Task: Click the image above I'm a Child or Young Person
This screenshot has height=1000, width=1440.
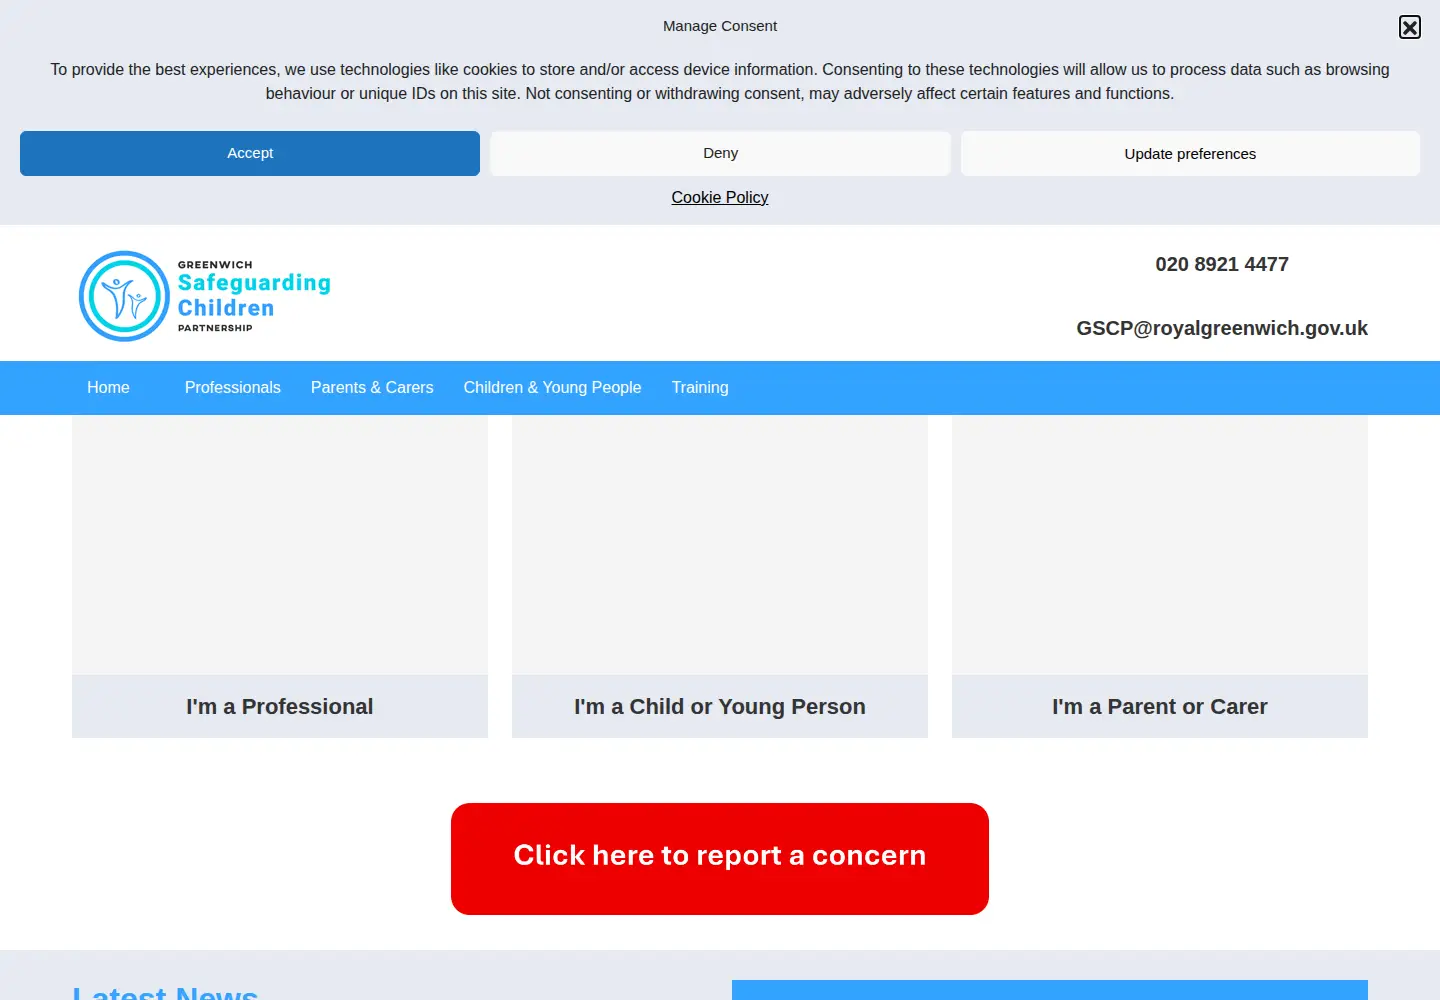Action: pos(720,545)
